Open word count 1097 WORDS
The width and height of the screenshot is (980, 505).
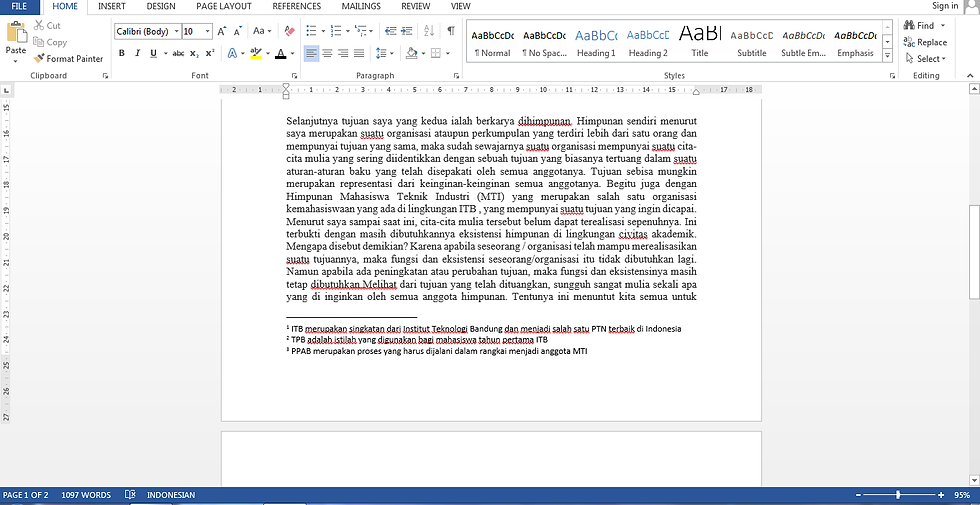pyautogui.click(x=86, y=494)
